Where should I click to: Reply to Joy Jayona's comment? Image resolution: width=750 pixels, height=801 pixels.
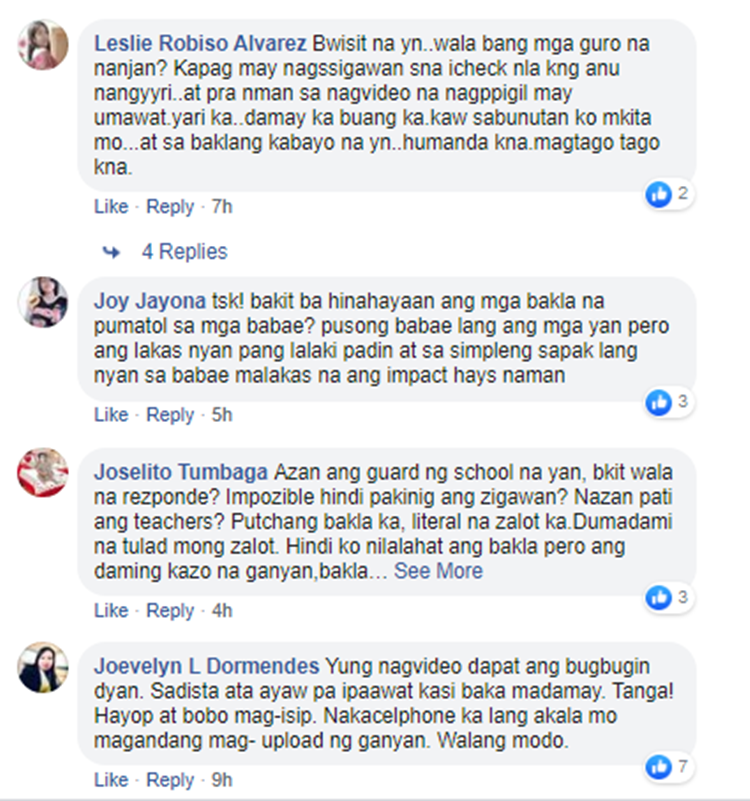click(x=170, y=415)
